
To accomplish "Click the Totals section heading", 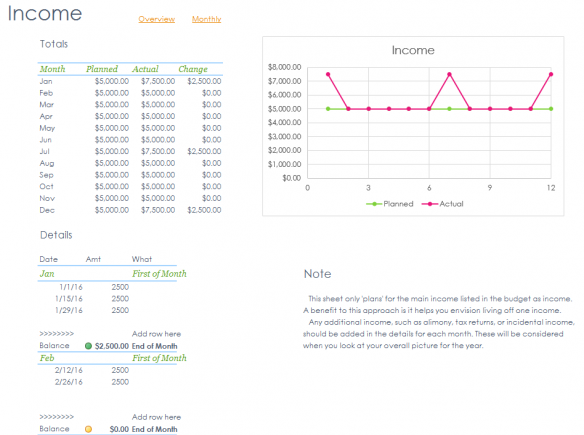I will coord(54,44).
